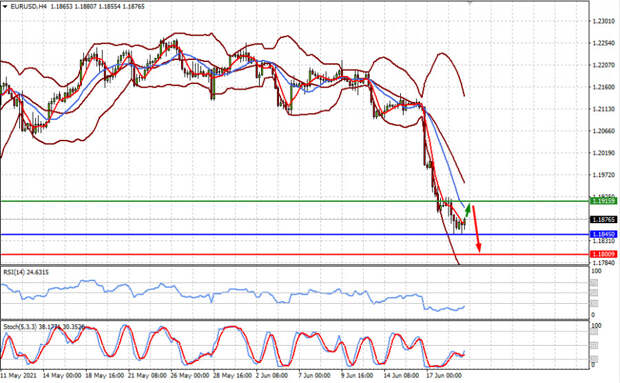Click the 17 Jun 00:00 date label
The width and height of the screenshot is (620, 383).
(x=444, y=375)
